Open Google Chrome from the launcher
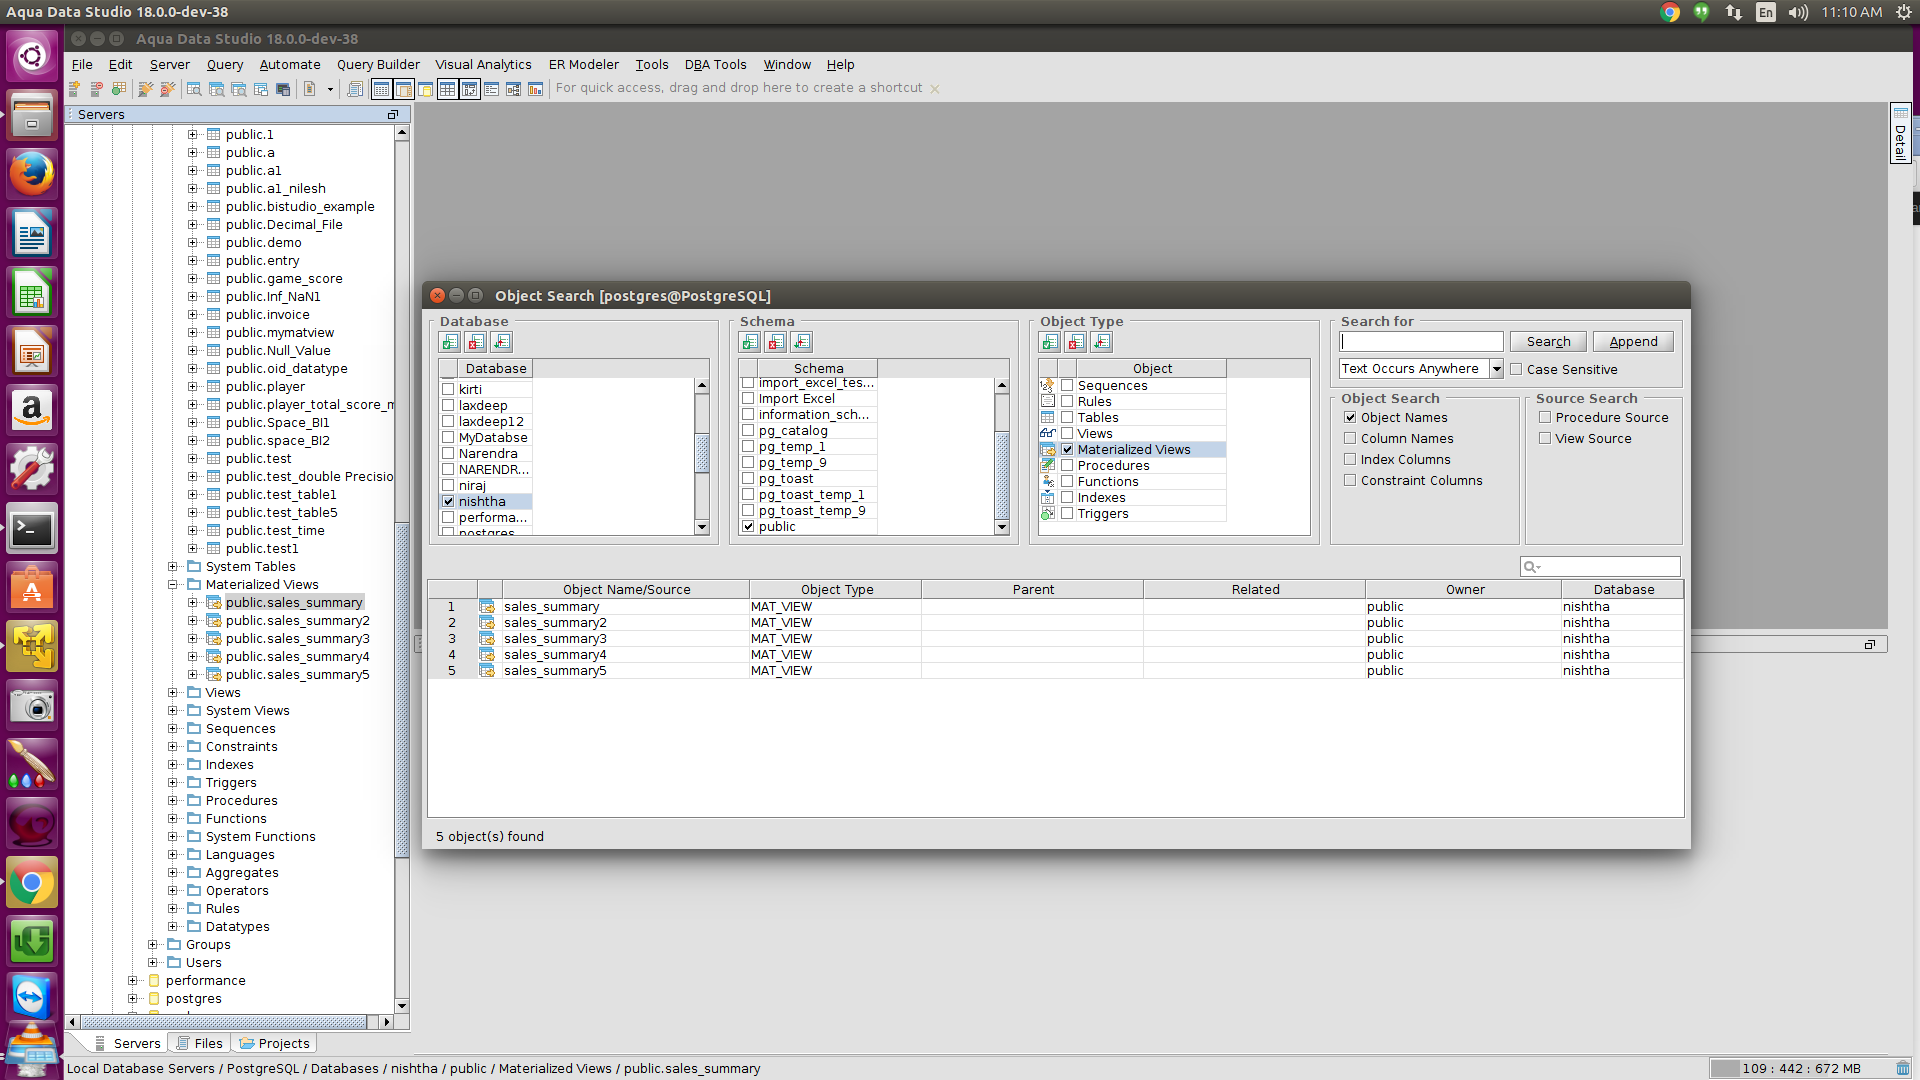 coord(32,883)
